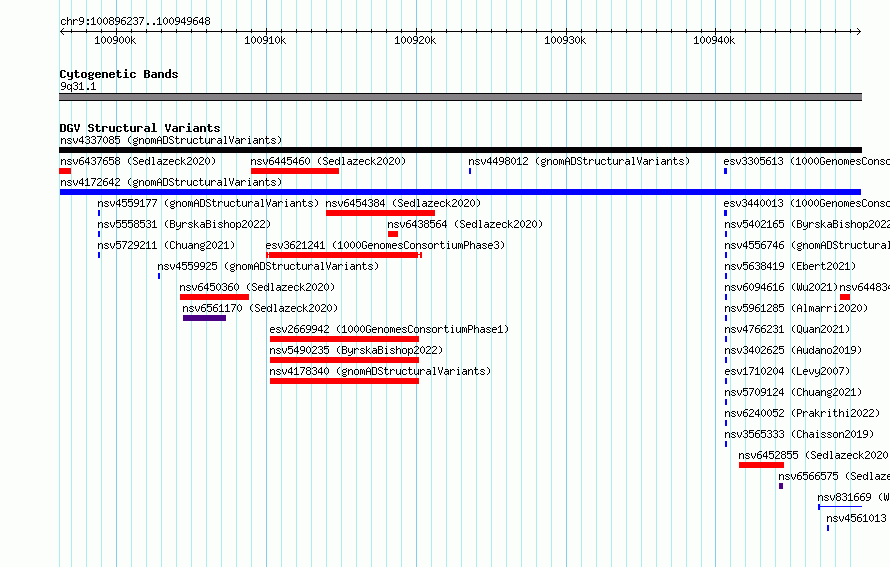This screenshot has height=567, width=890.
Task: Open nsv5402165 (ByrskaBishop2022) label
Action: click(x=807, y=224)
